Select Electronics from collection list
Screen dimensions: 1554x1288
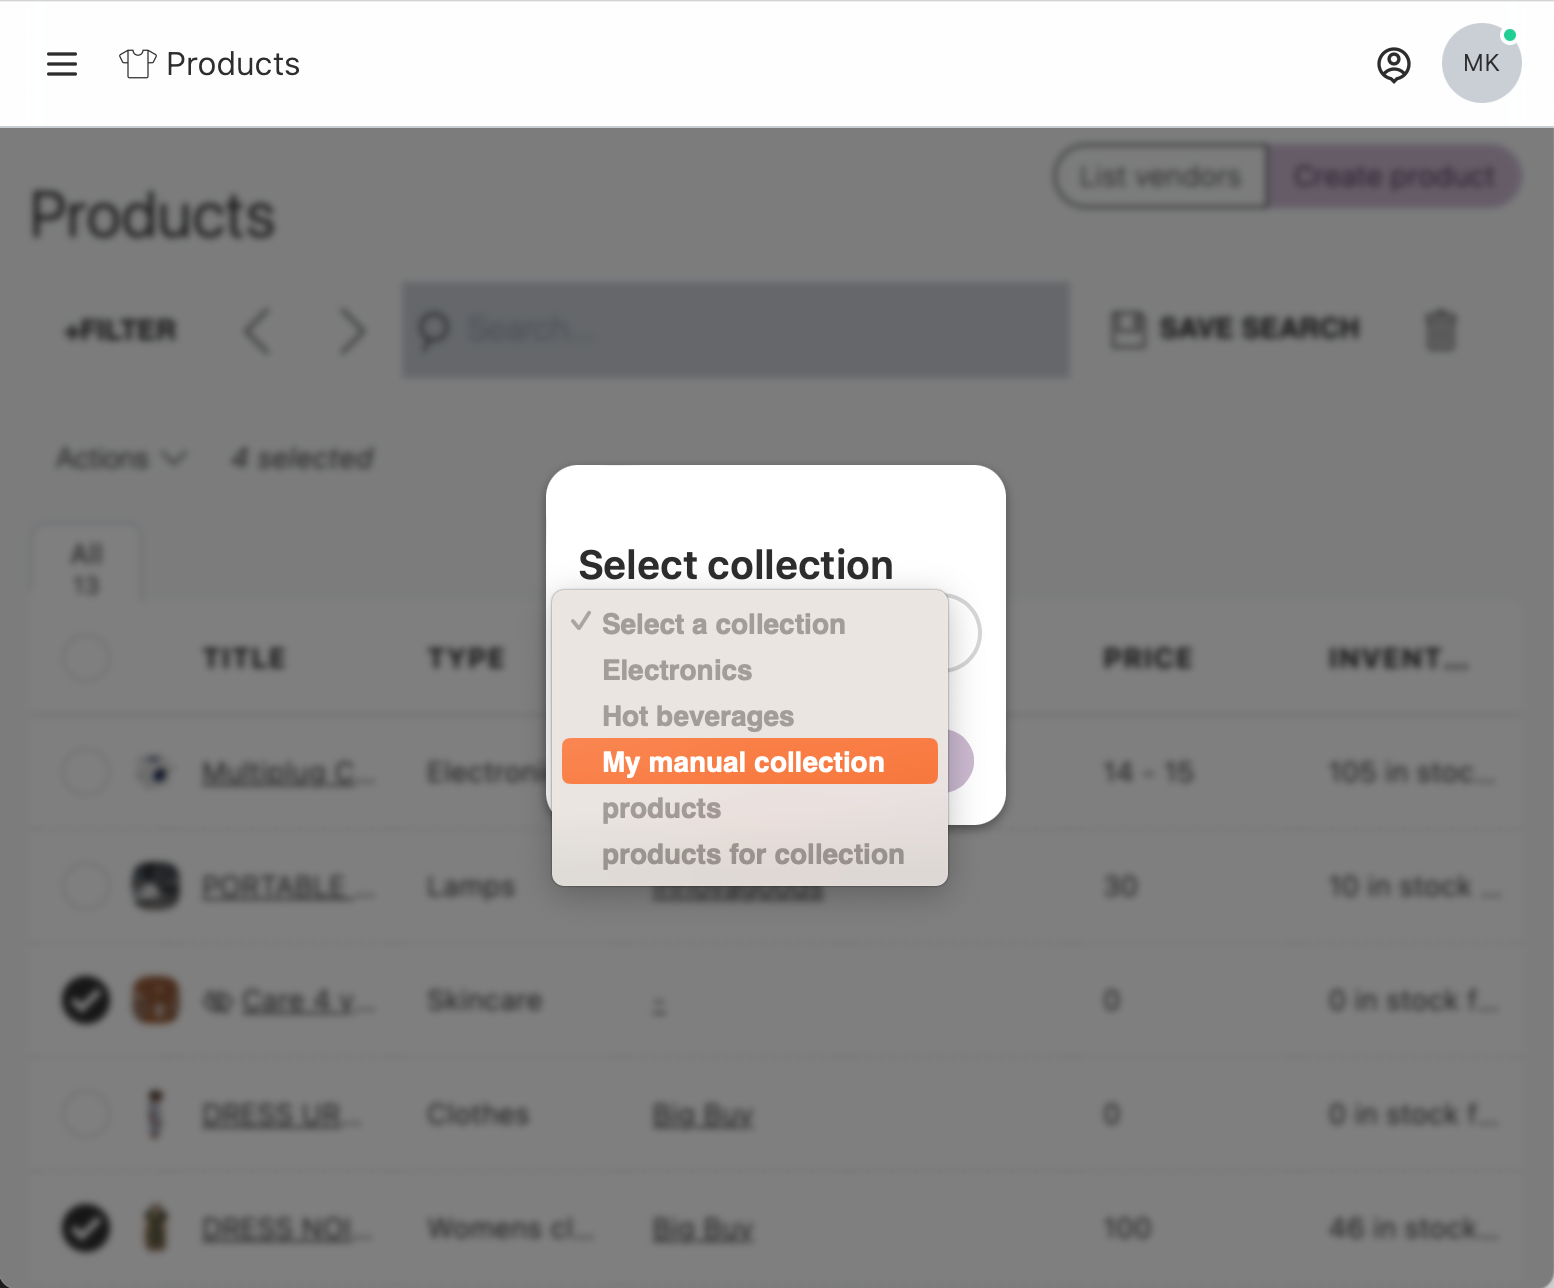[x=677, y=670]
